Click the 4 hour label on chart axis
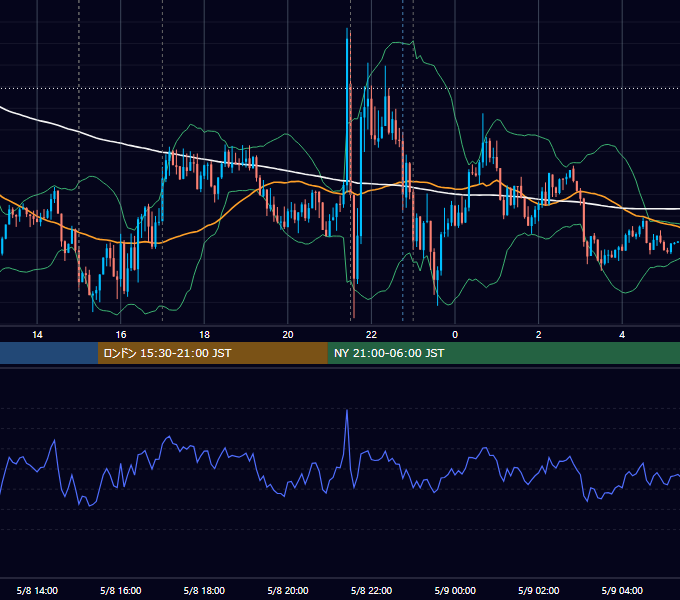680x600 pixels. click(x=622, y=334)
